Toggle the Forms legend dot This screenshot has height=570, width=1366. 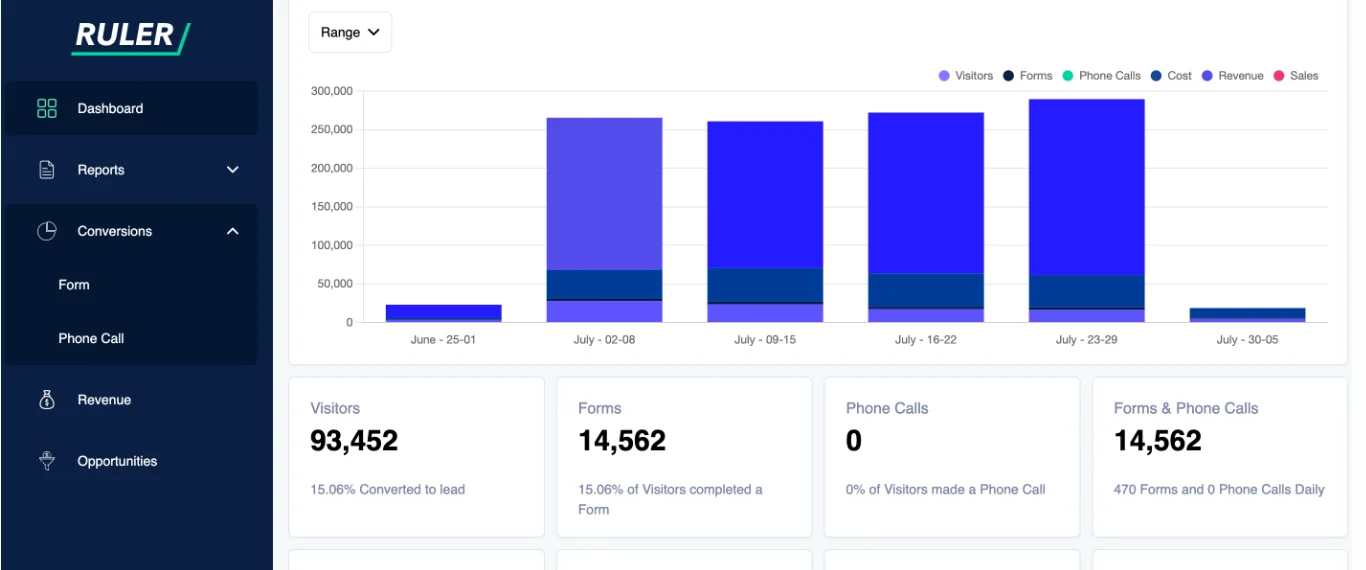[x=1009, y=76]
